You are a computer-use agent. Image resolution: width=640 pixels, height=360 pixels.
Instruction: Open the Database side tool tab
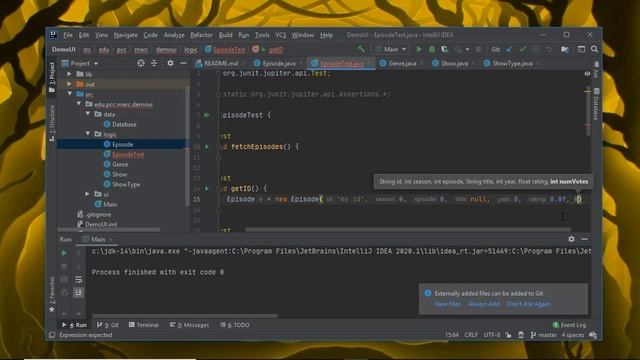[x=596, y=103]
